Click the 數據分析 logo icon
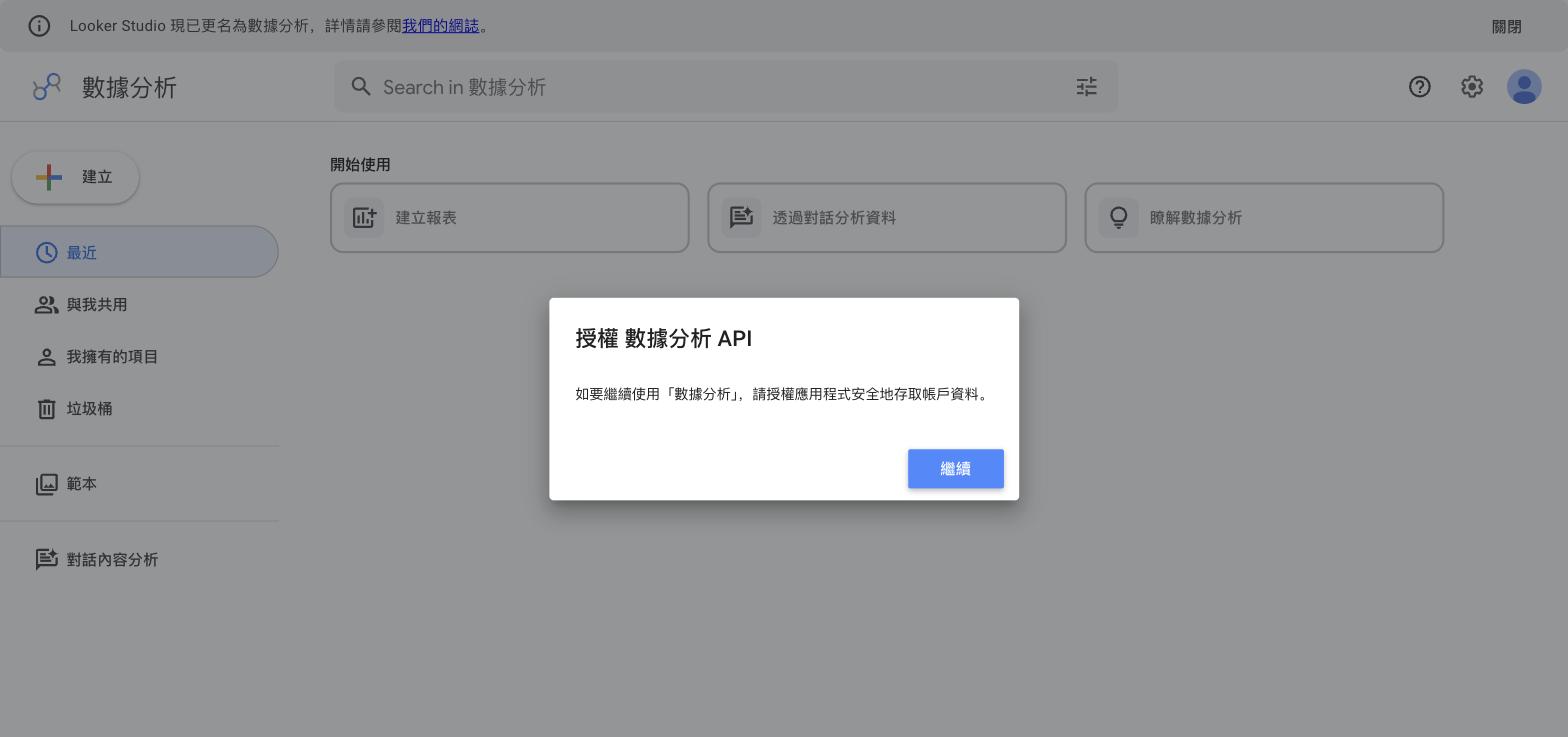 pos(46,87)
